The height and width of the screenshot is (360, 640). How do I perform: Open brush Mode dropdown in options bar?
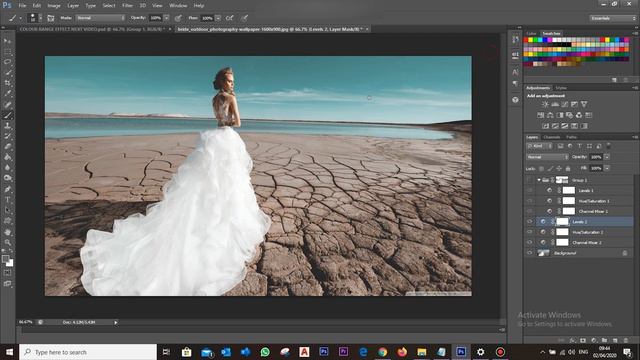pyautogui.click(x=100, y=18)
